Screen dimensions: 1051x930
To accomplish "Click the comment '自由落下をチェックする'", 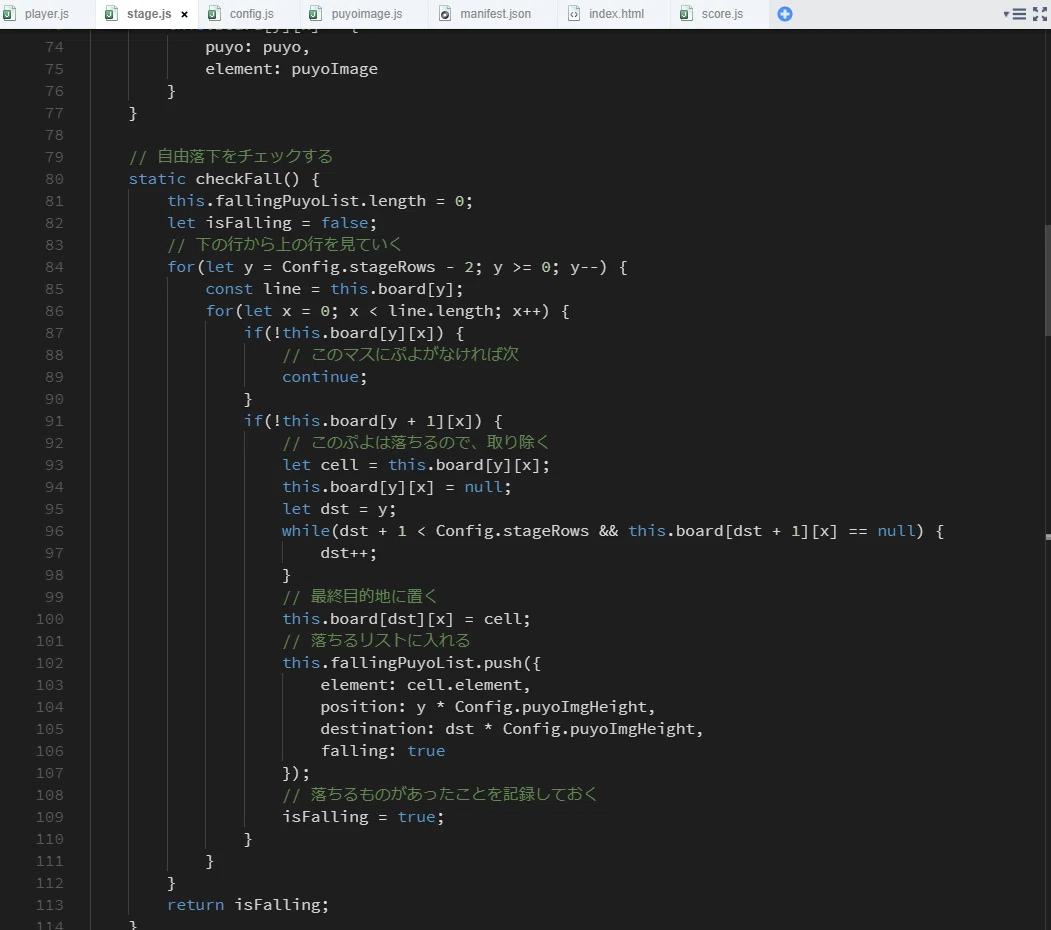I will [231, 157].
